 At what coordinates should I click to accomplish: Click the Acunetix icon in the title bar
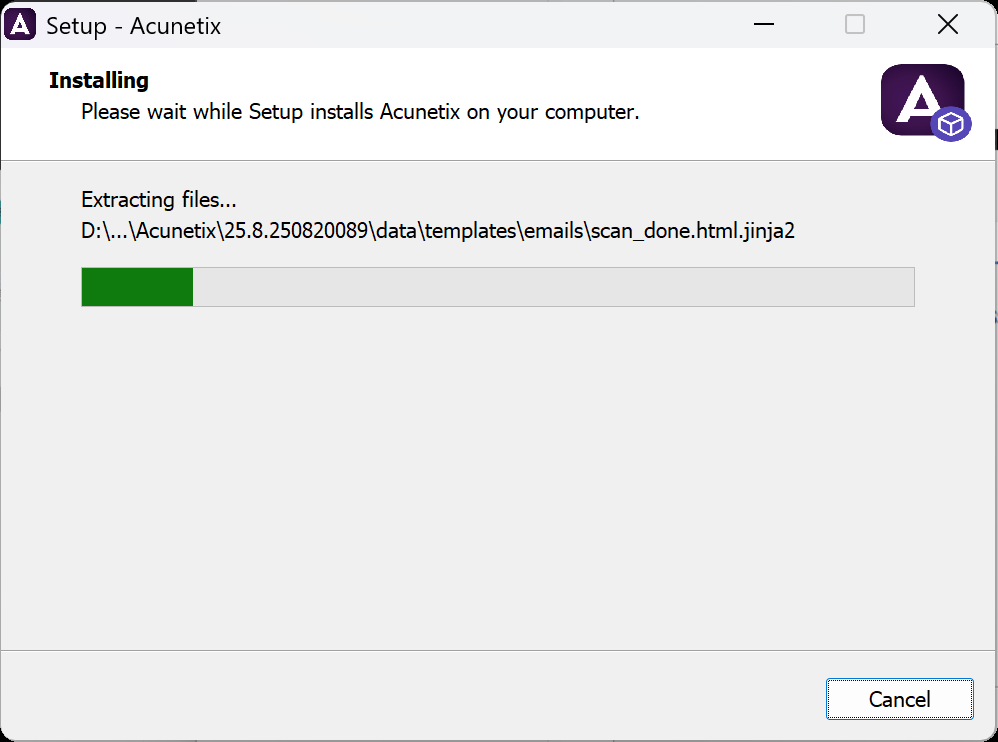coord(21,23)
